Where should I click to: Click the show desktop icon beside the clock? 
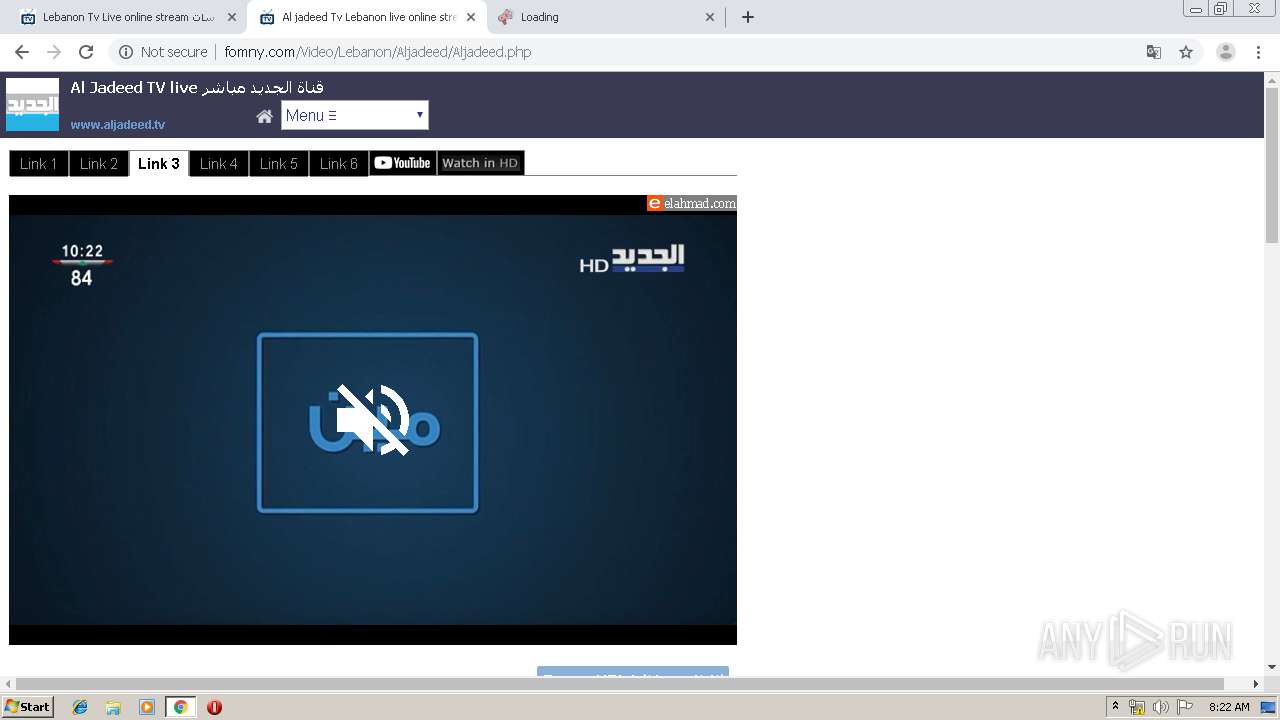pos(1268,707)
